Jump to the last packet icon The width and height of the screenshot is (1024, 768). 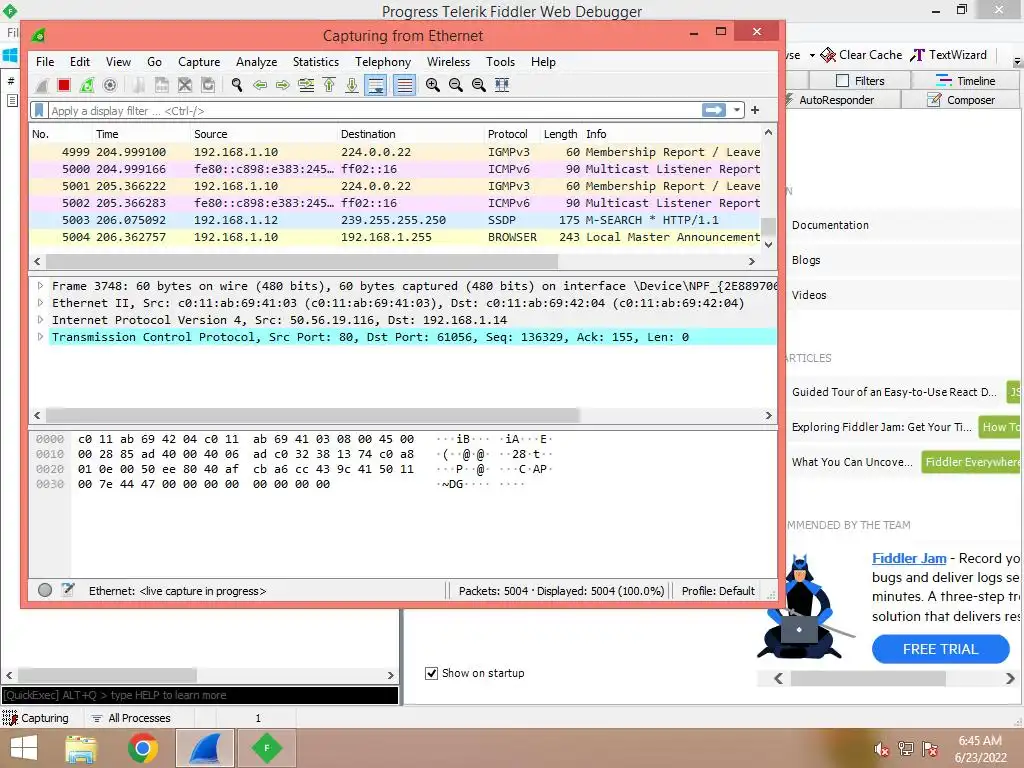click(352, 85)
